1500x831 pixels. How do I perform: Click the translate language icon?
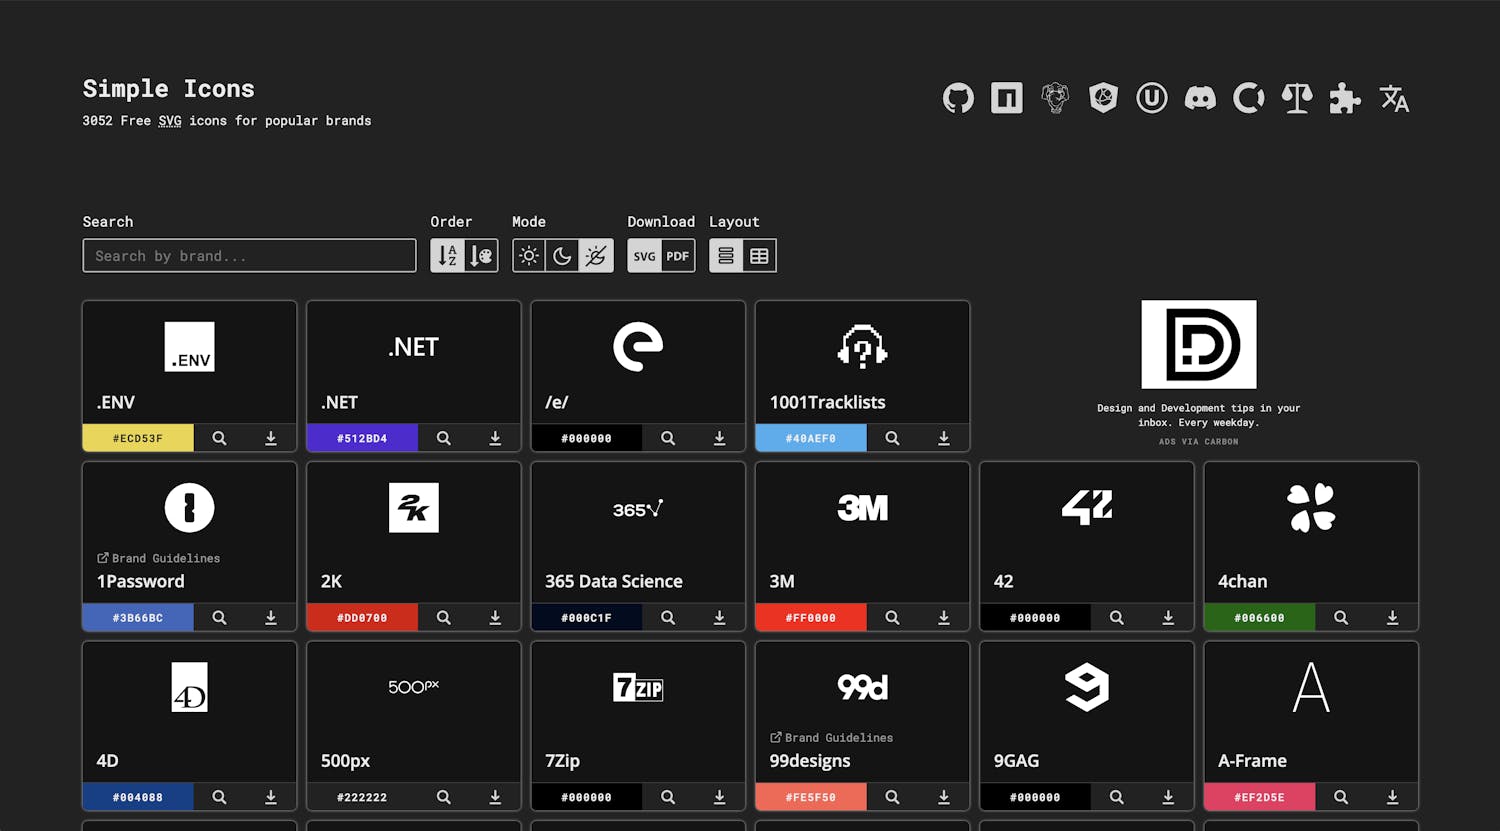tap(1394, 98)
